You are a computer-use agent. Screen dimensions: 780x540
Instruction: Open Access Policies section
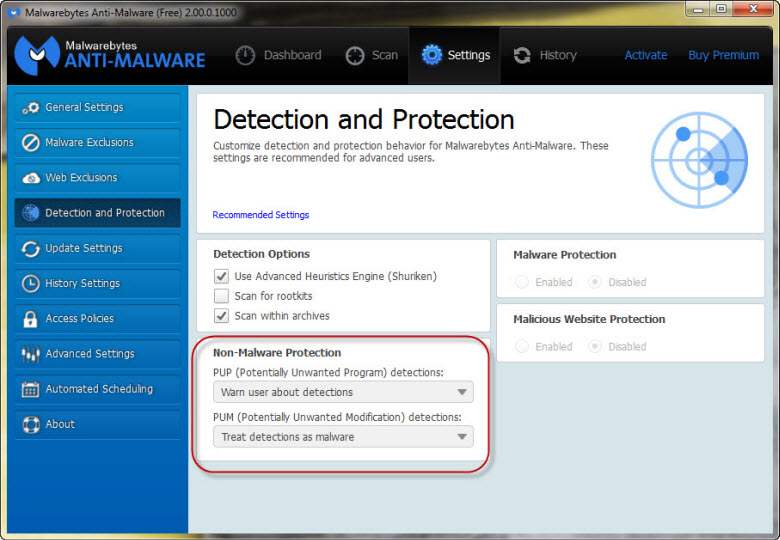click(98, 319)
